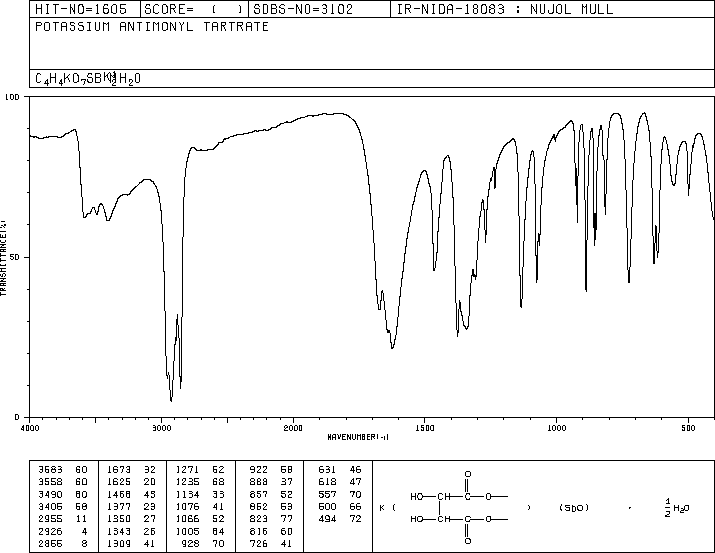
Task: Pick the 1271 wavenumber cell
Action: click(187, 470)
